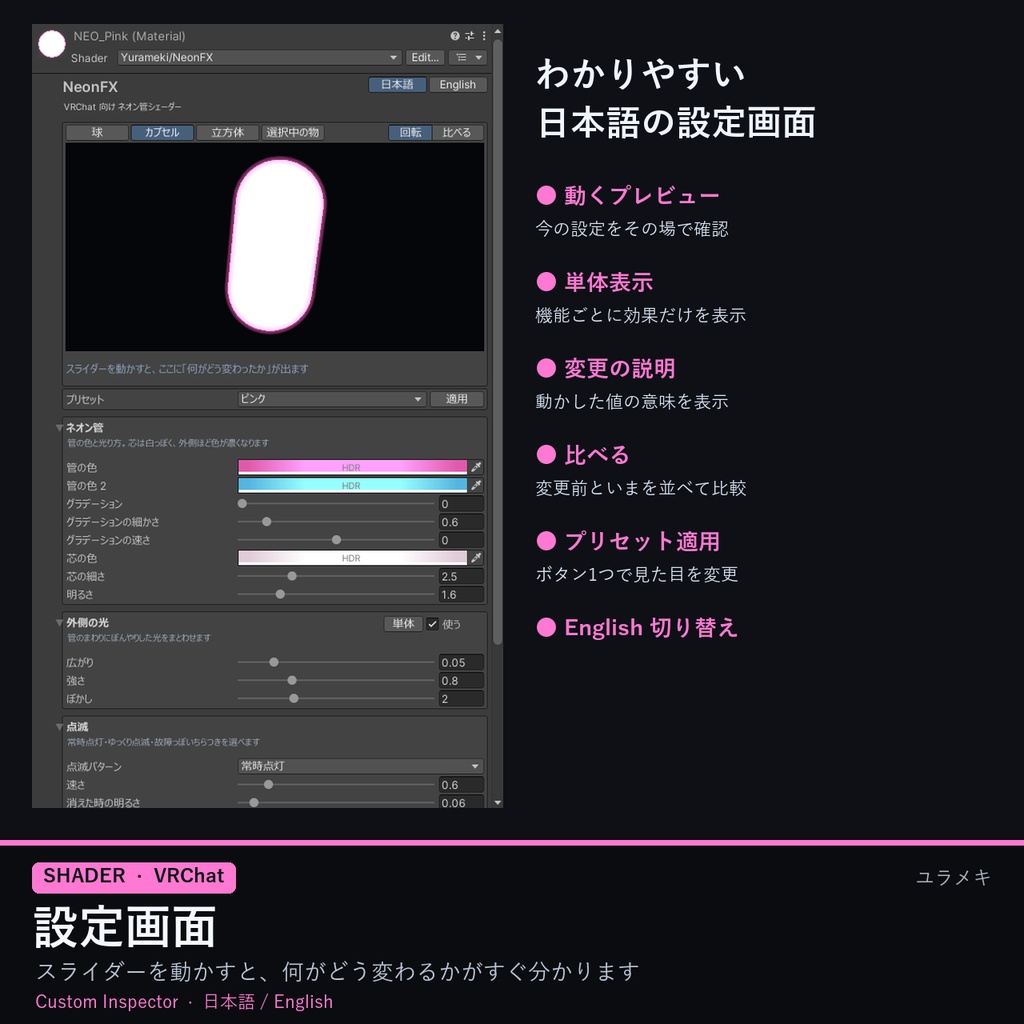Screen dimensions: 1024x1024
Task: Open the material help icon
Action: tap(455, 36)
